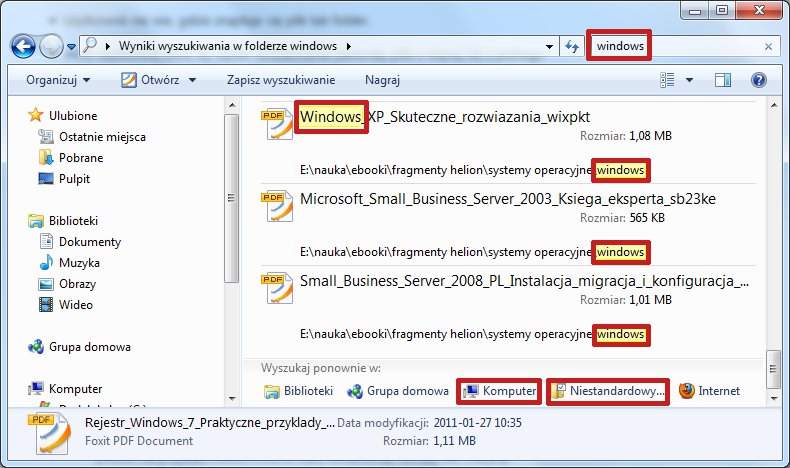The width and height of the screenshot is (790, 468).
Task: Click the Muzyka note icon
Action: coord(46,262)
